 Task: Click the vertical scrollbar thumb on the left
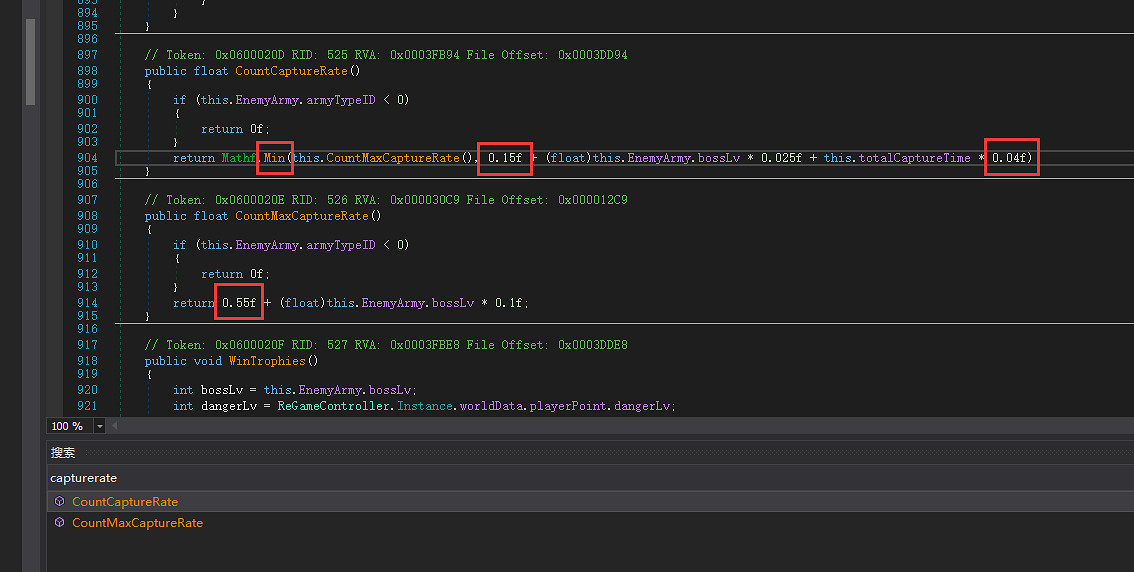point(30,60)
